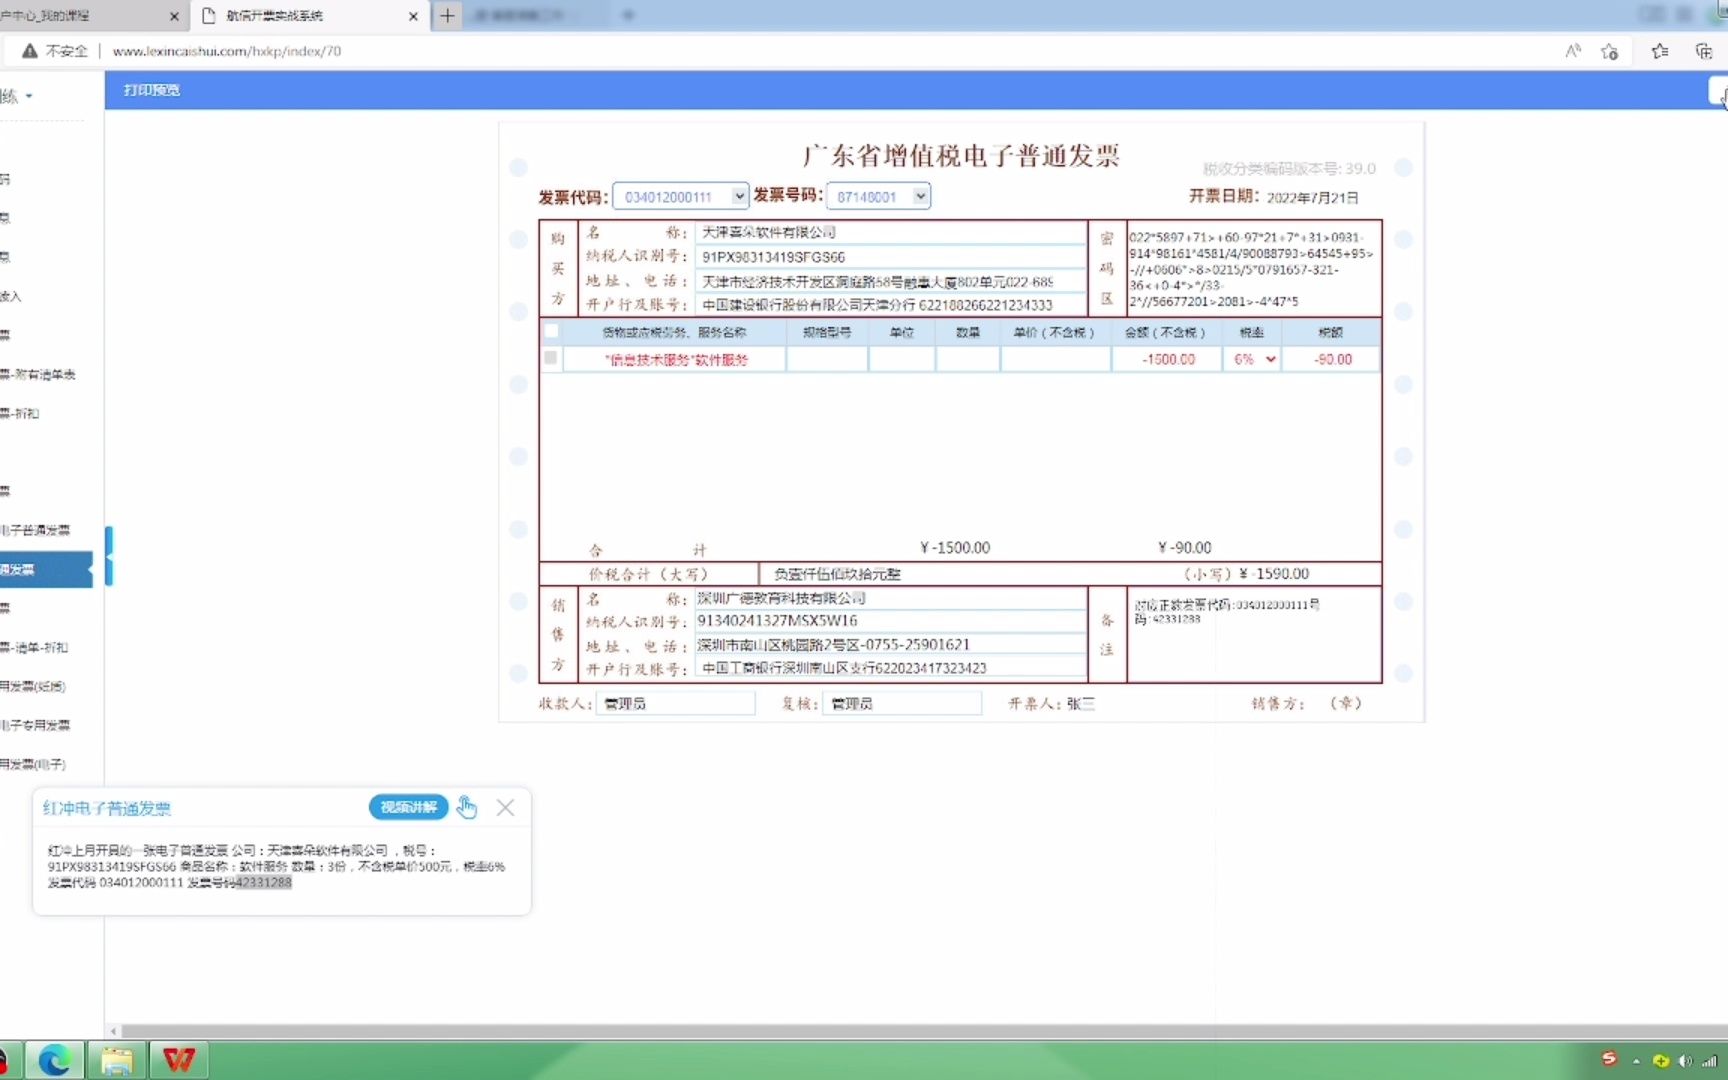Click the Sogou input icon in system tray
This screenshot has height=1080, width=1728.
[x=1609, y=1058]
